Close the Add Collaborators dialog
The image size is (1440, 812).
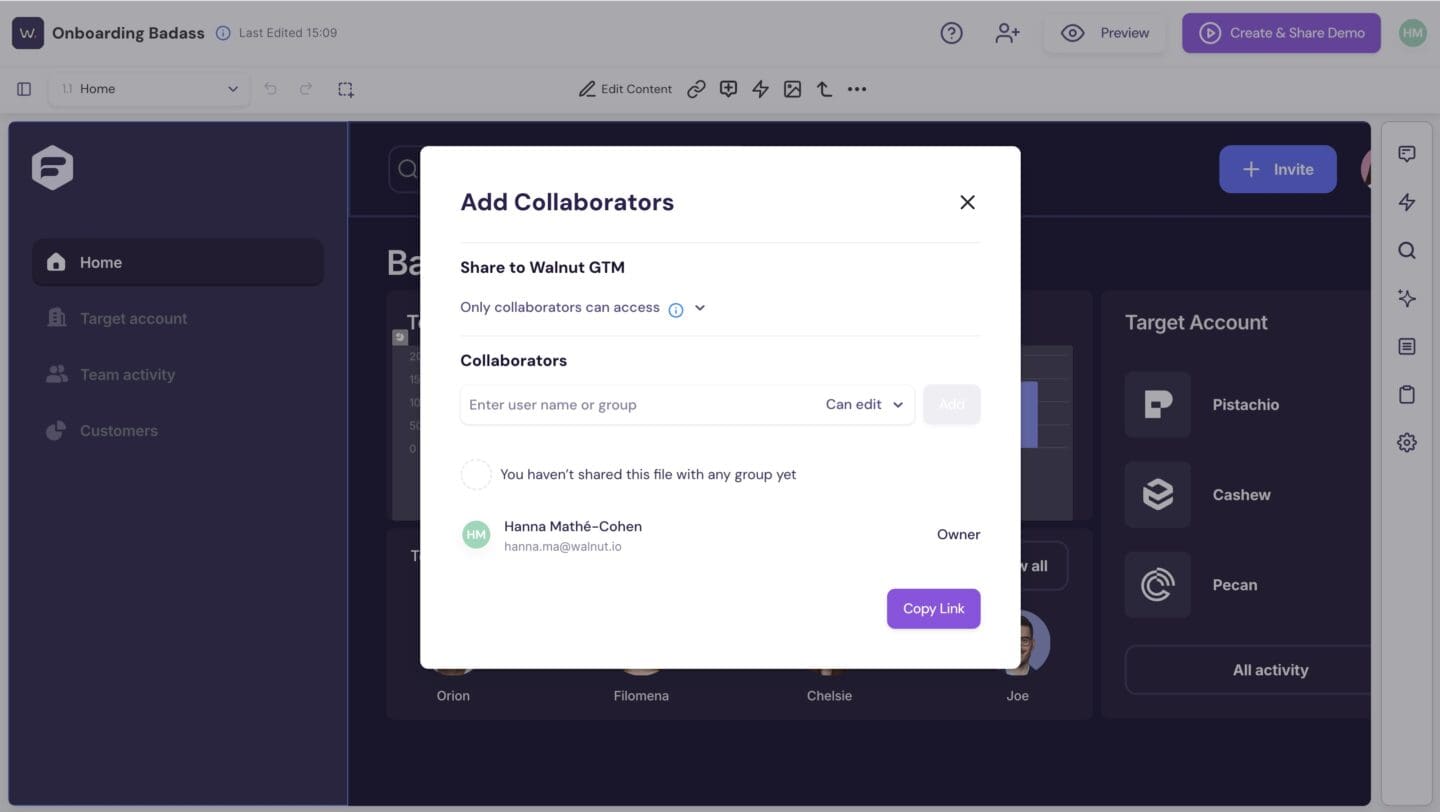(967, 202)
